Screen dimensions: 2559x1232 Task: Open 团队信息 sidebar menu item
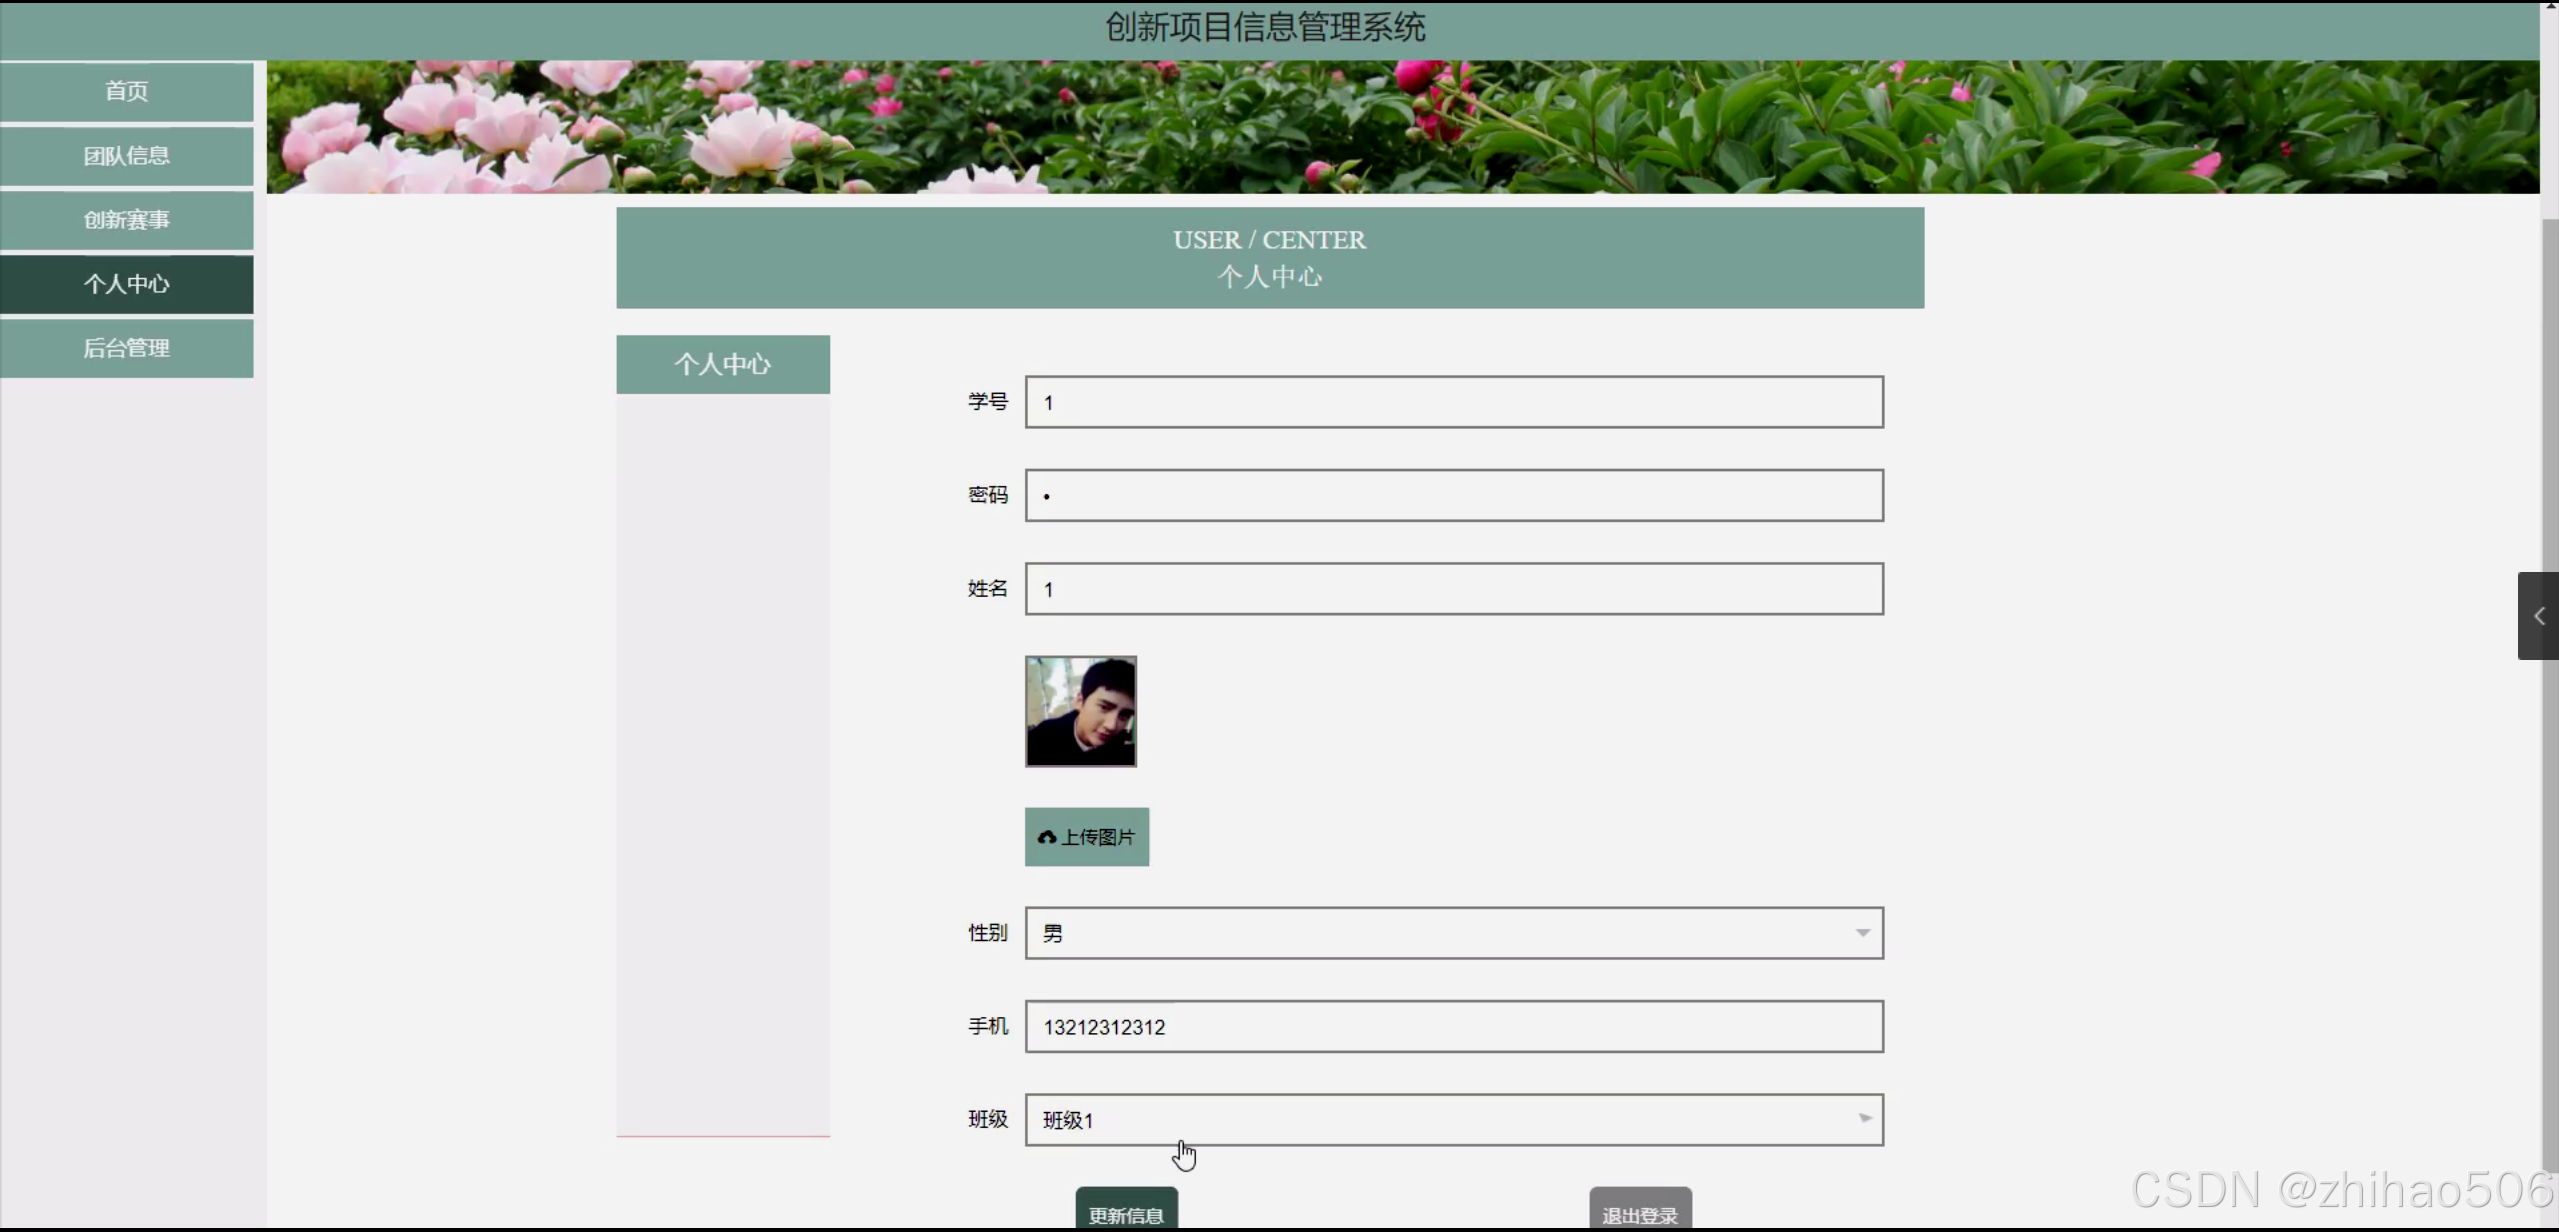[127, 155]
